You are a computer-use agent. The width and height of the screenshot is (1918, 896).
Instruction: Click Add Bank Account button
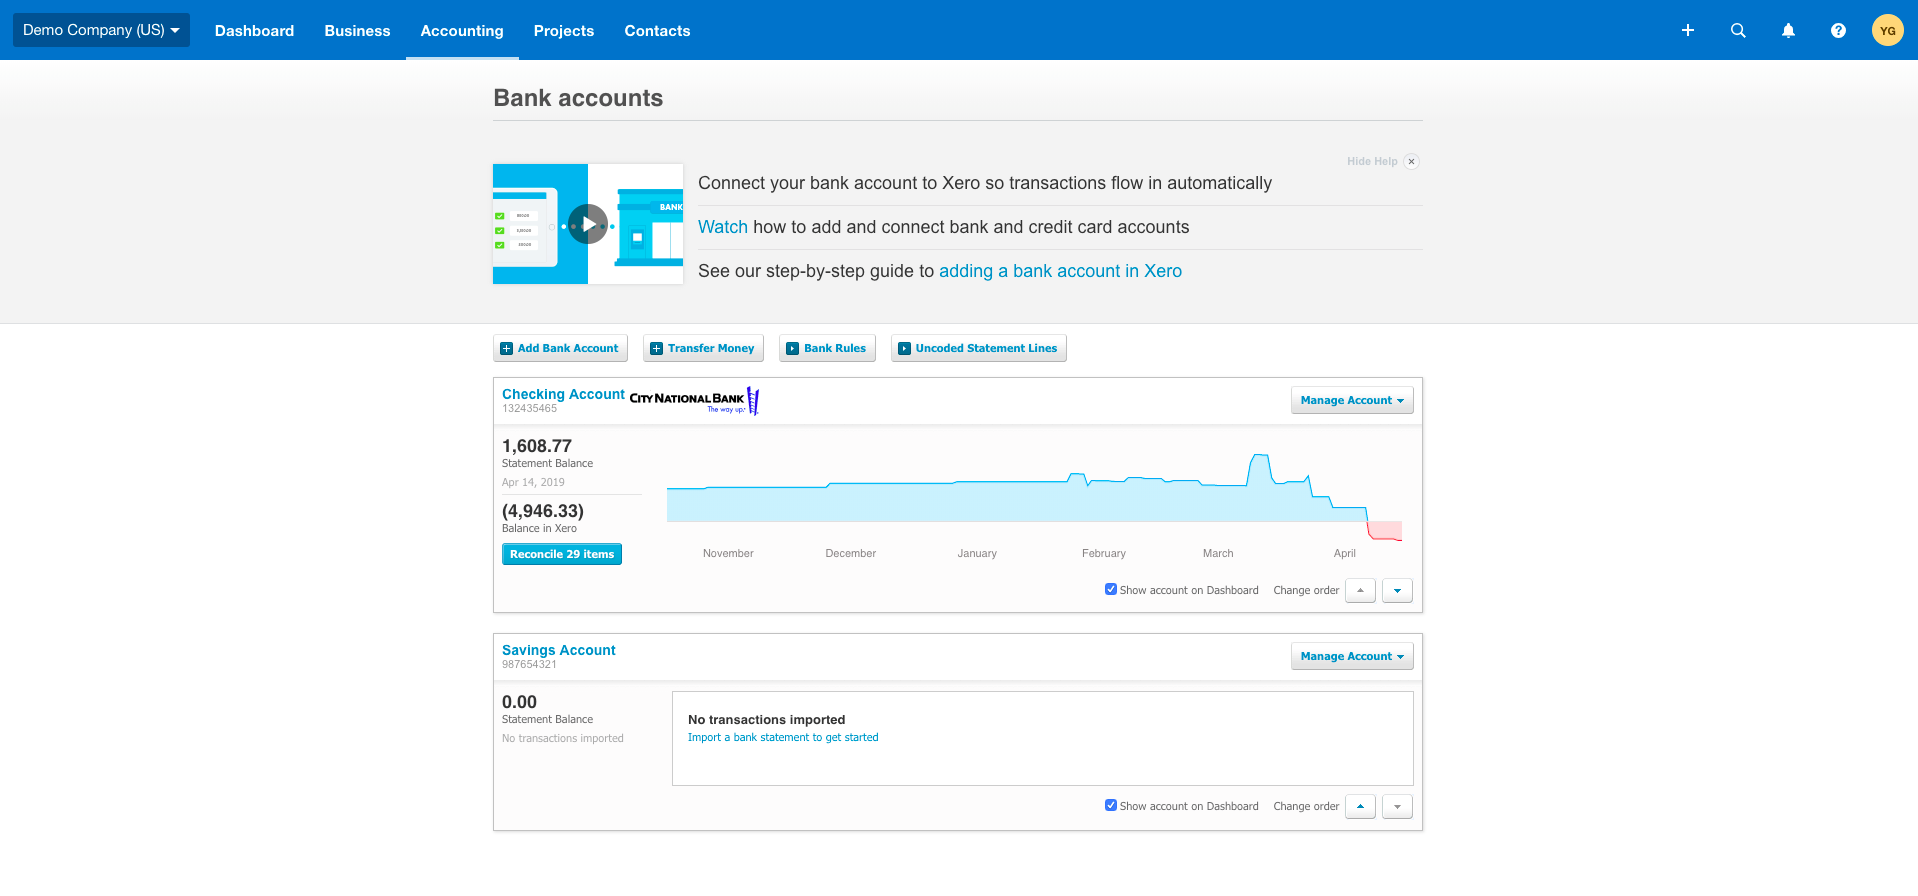[x=560, y=348]
